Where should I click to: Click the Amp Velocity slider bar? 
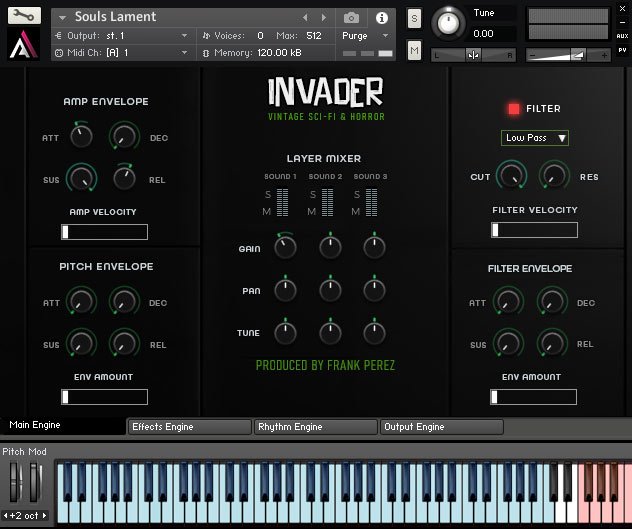(104, 232)
